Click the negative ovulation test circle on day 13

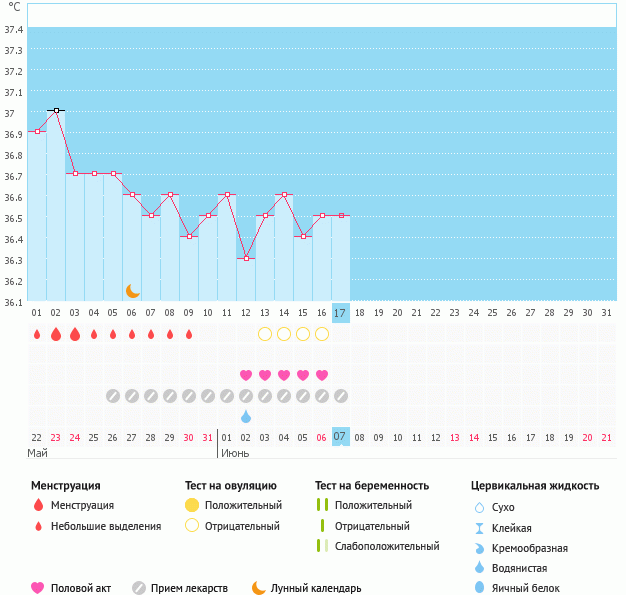pyautogui.click(x=265, y=334)
